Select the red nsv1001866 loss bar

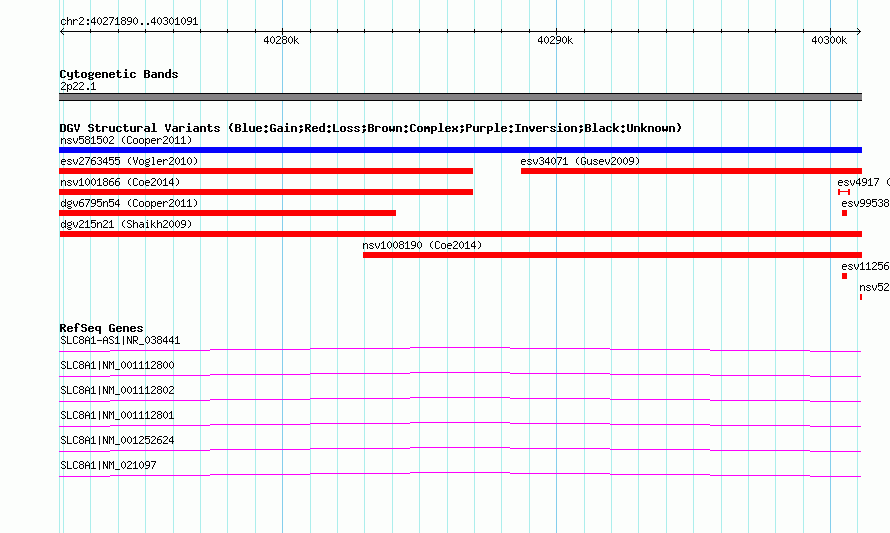pos(266,192)
